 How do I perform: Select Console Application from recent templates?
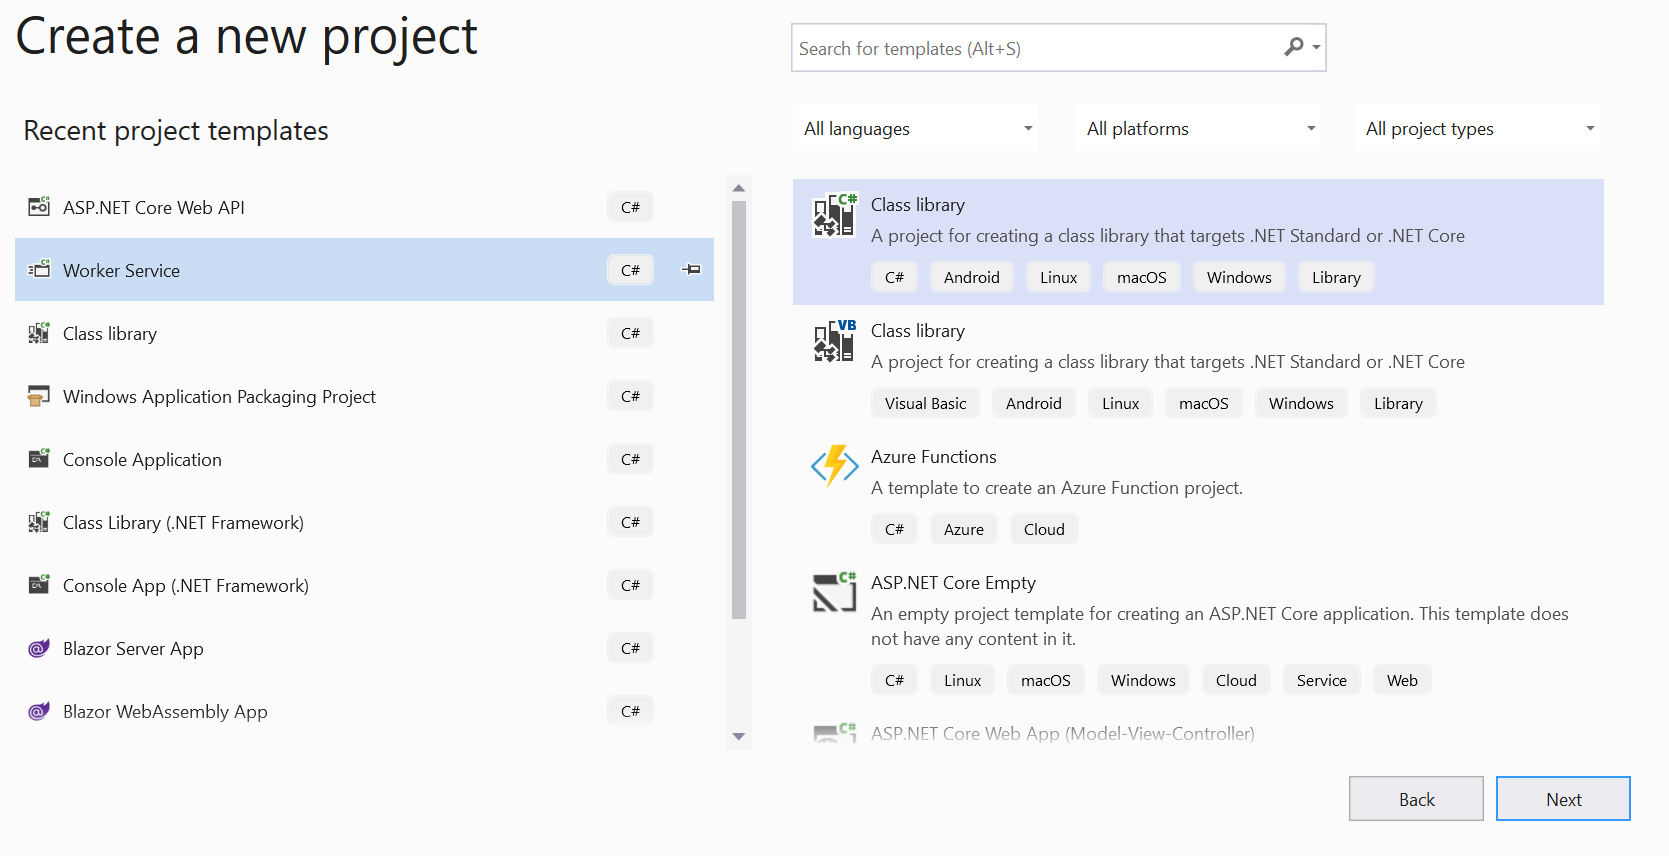(142, 460)
